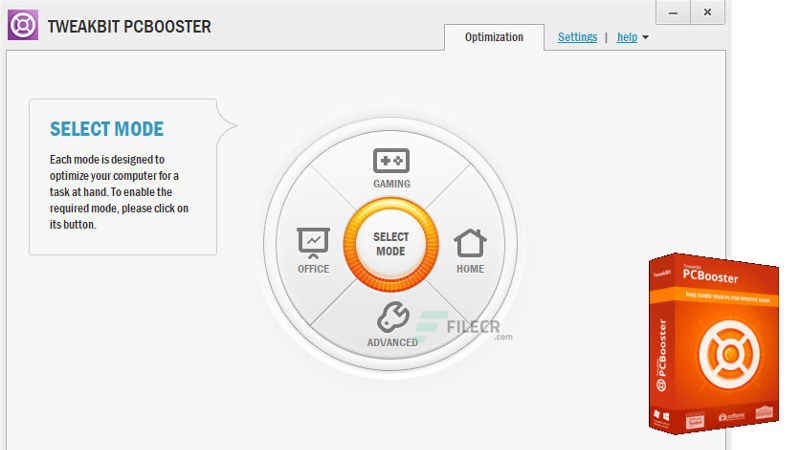Click the SELECT MODE heading text
This screenshot has width=800, height=450.
coord(107,129)
